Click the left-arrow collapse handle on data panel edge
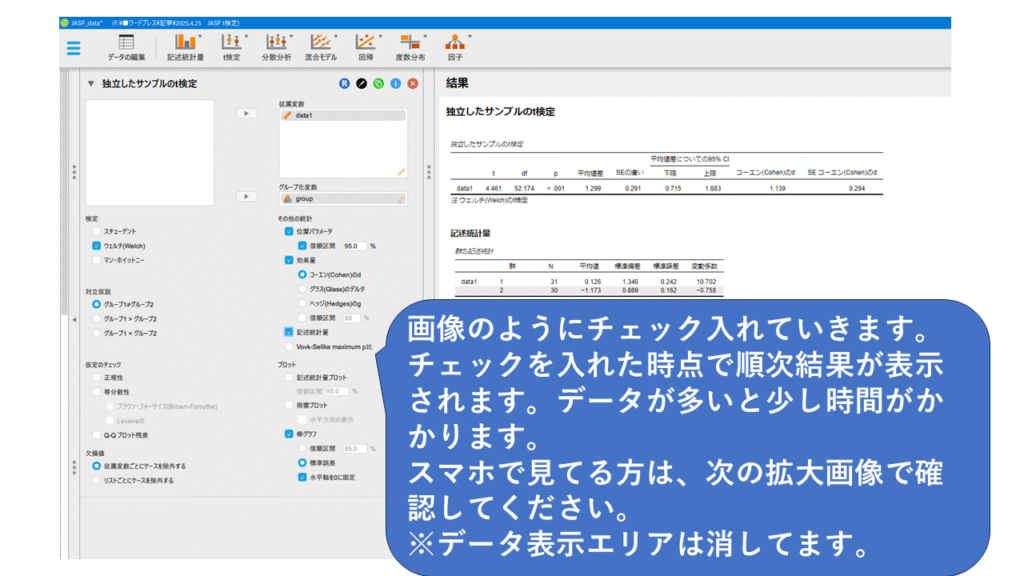The width and height of the screenshot is (1024, 576). [x=74, y=319]
